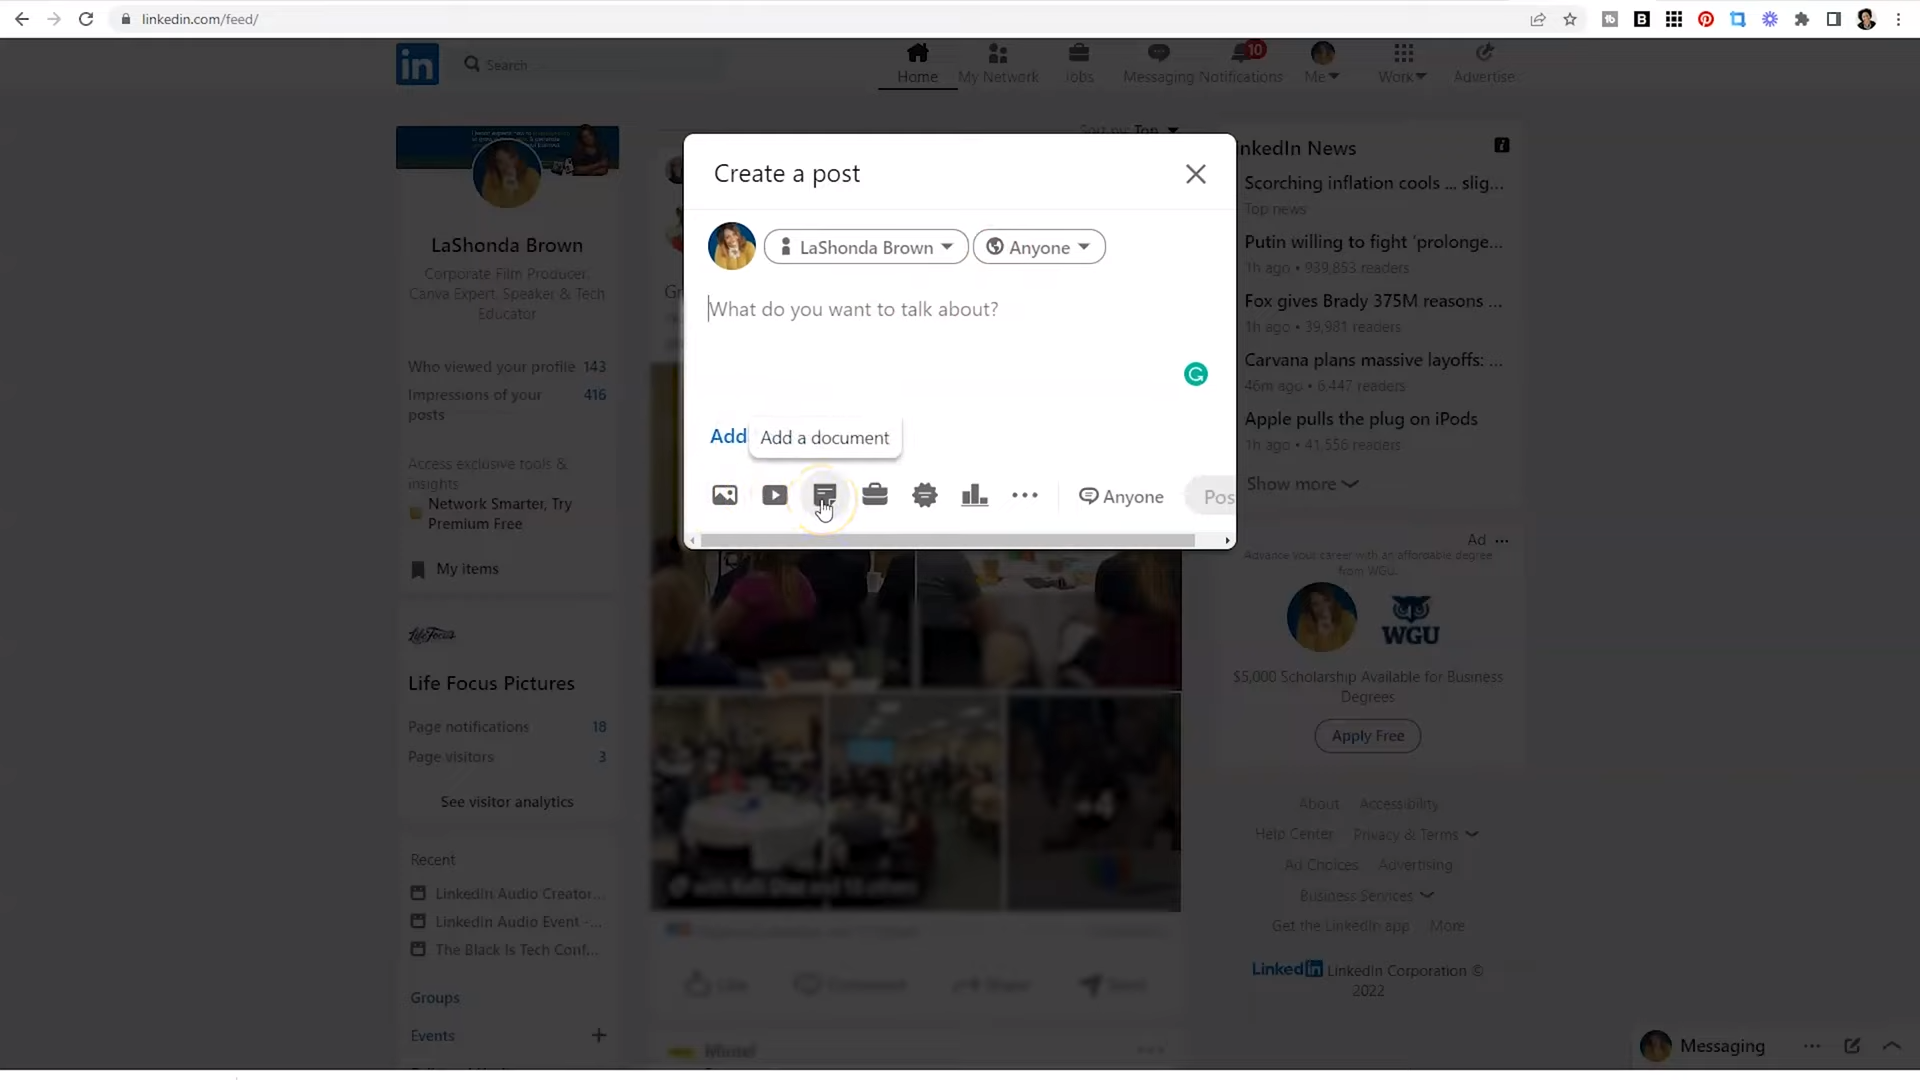Click the Anyone comment control button
This screenshot has height=1080, width=1920.
(x=1121, y=496)
